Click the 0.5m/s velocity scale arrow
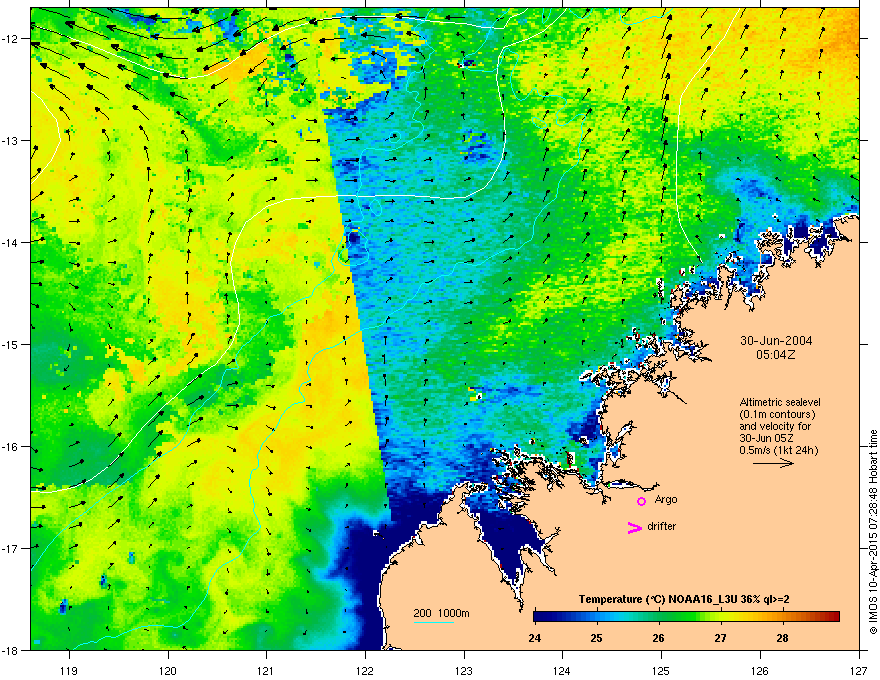The image size is (880, 680). pyautogui.click(x=773, y=463)
